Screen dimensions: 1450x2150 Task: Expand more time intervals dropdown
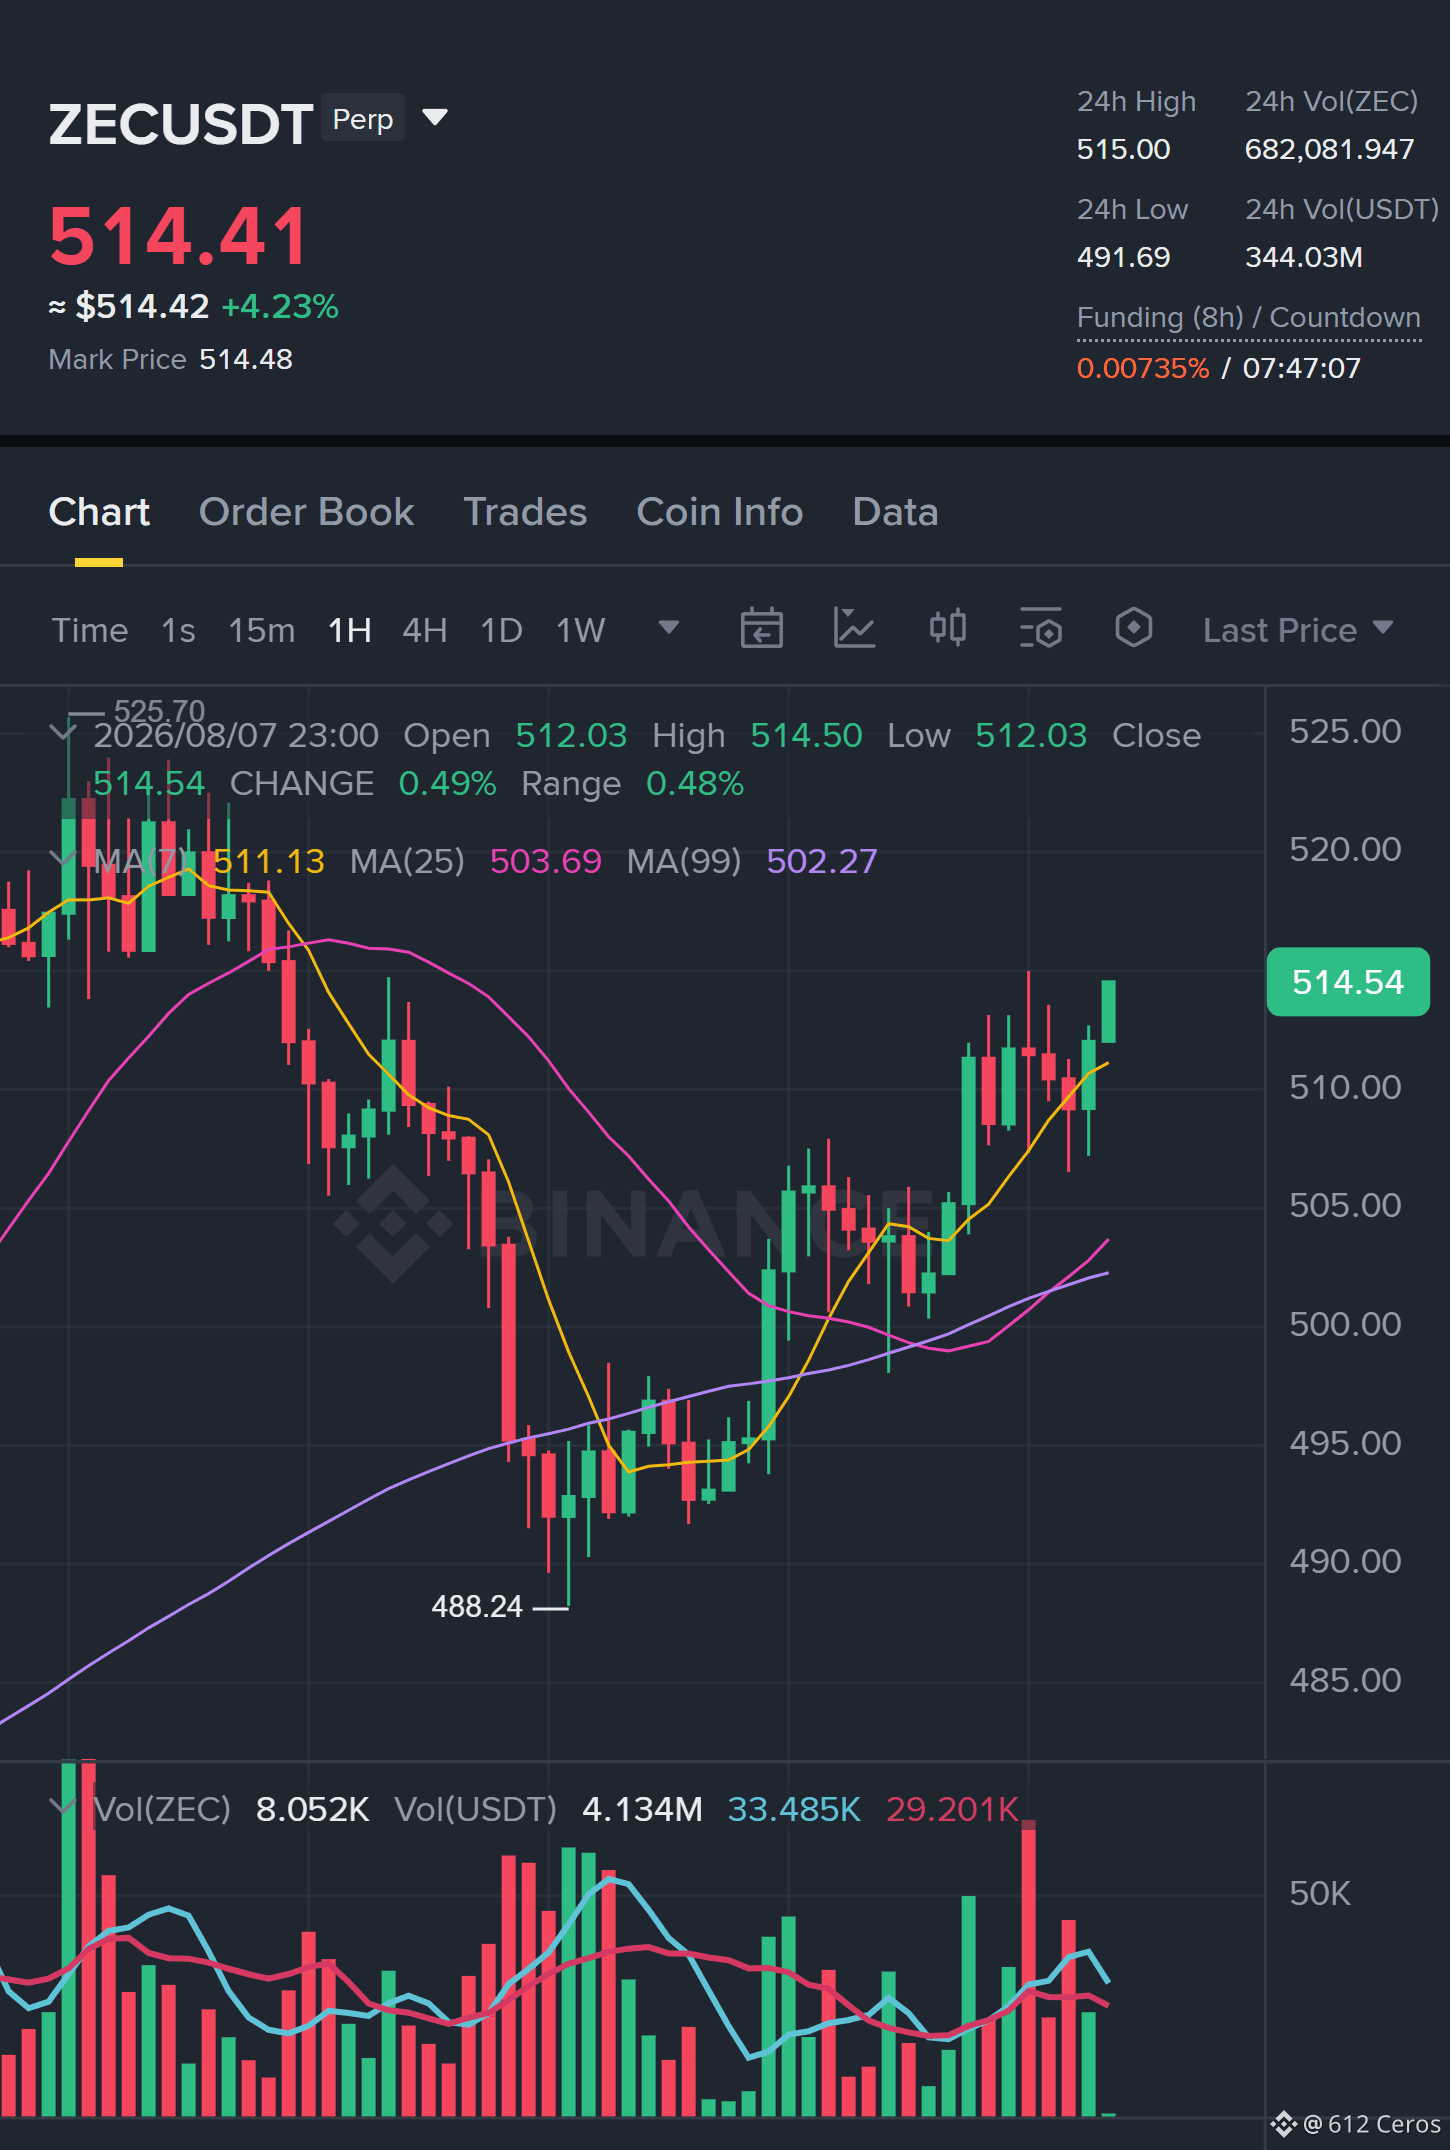pyautogui.click(x=669, y=628)
